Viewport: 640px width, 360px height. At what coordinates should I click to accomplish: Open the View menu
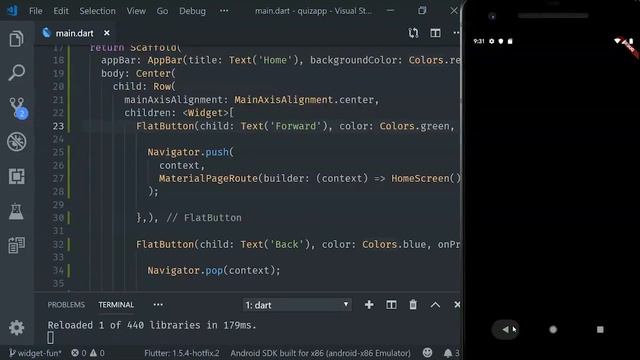[x=136, y=11]
